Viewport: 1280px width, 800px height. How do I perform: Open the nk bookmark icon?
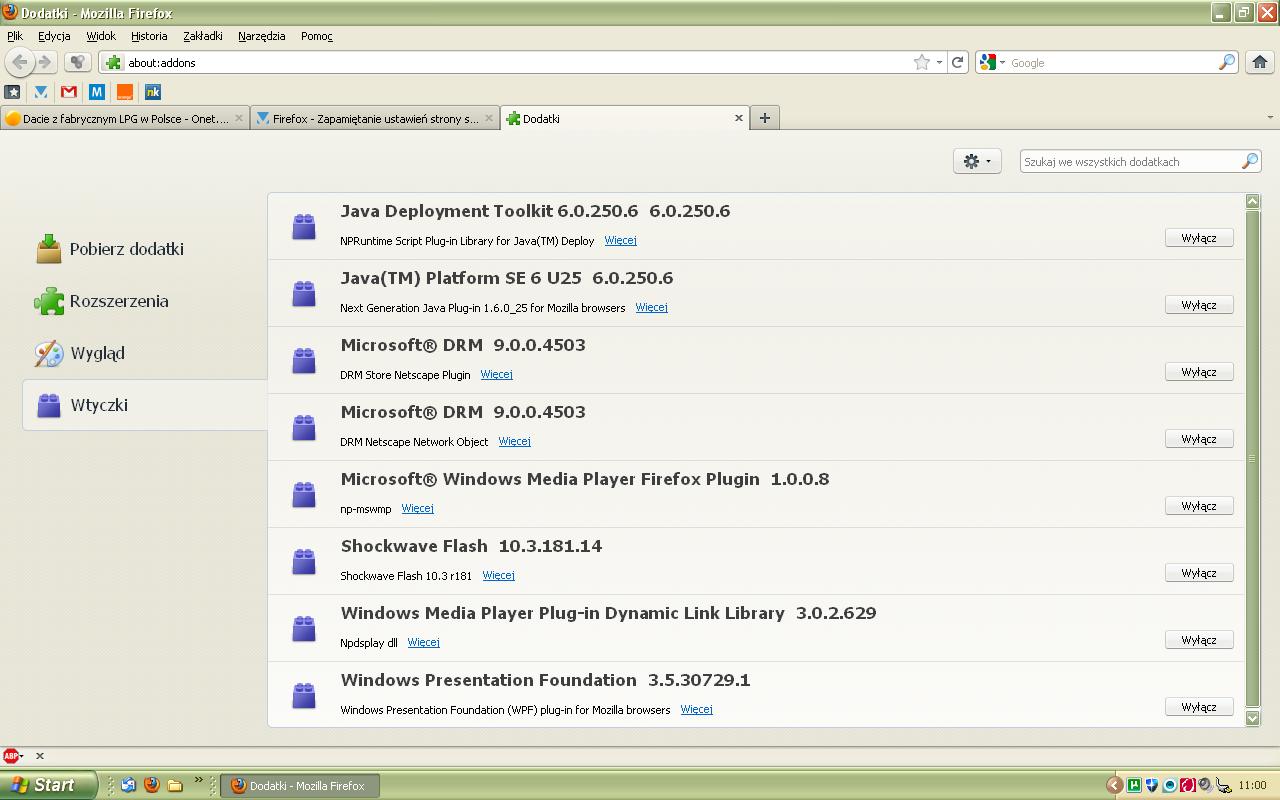click(x=153, y=91)
